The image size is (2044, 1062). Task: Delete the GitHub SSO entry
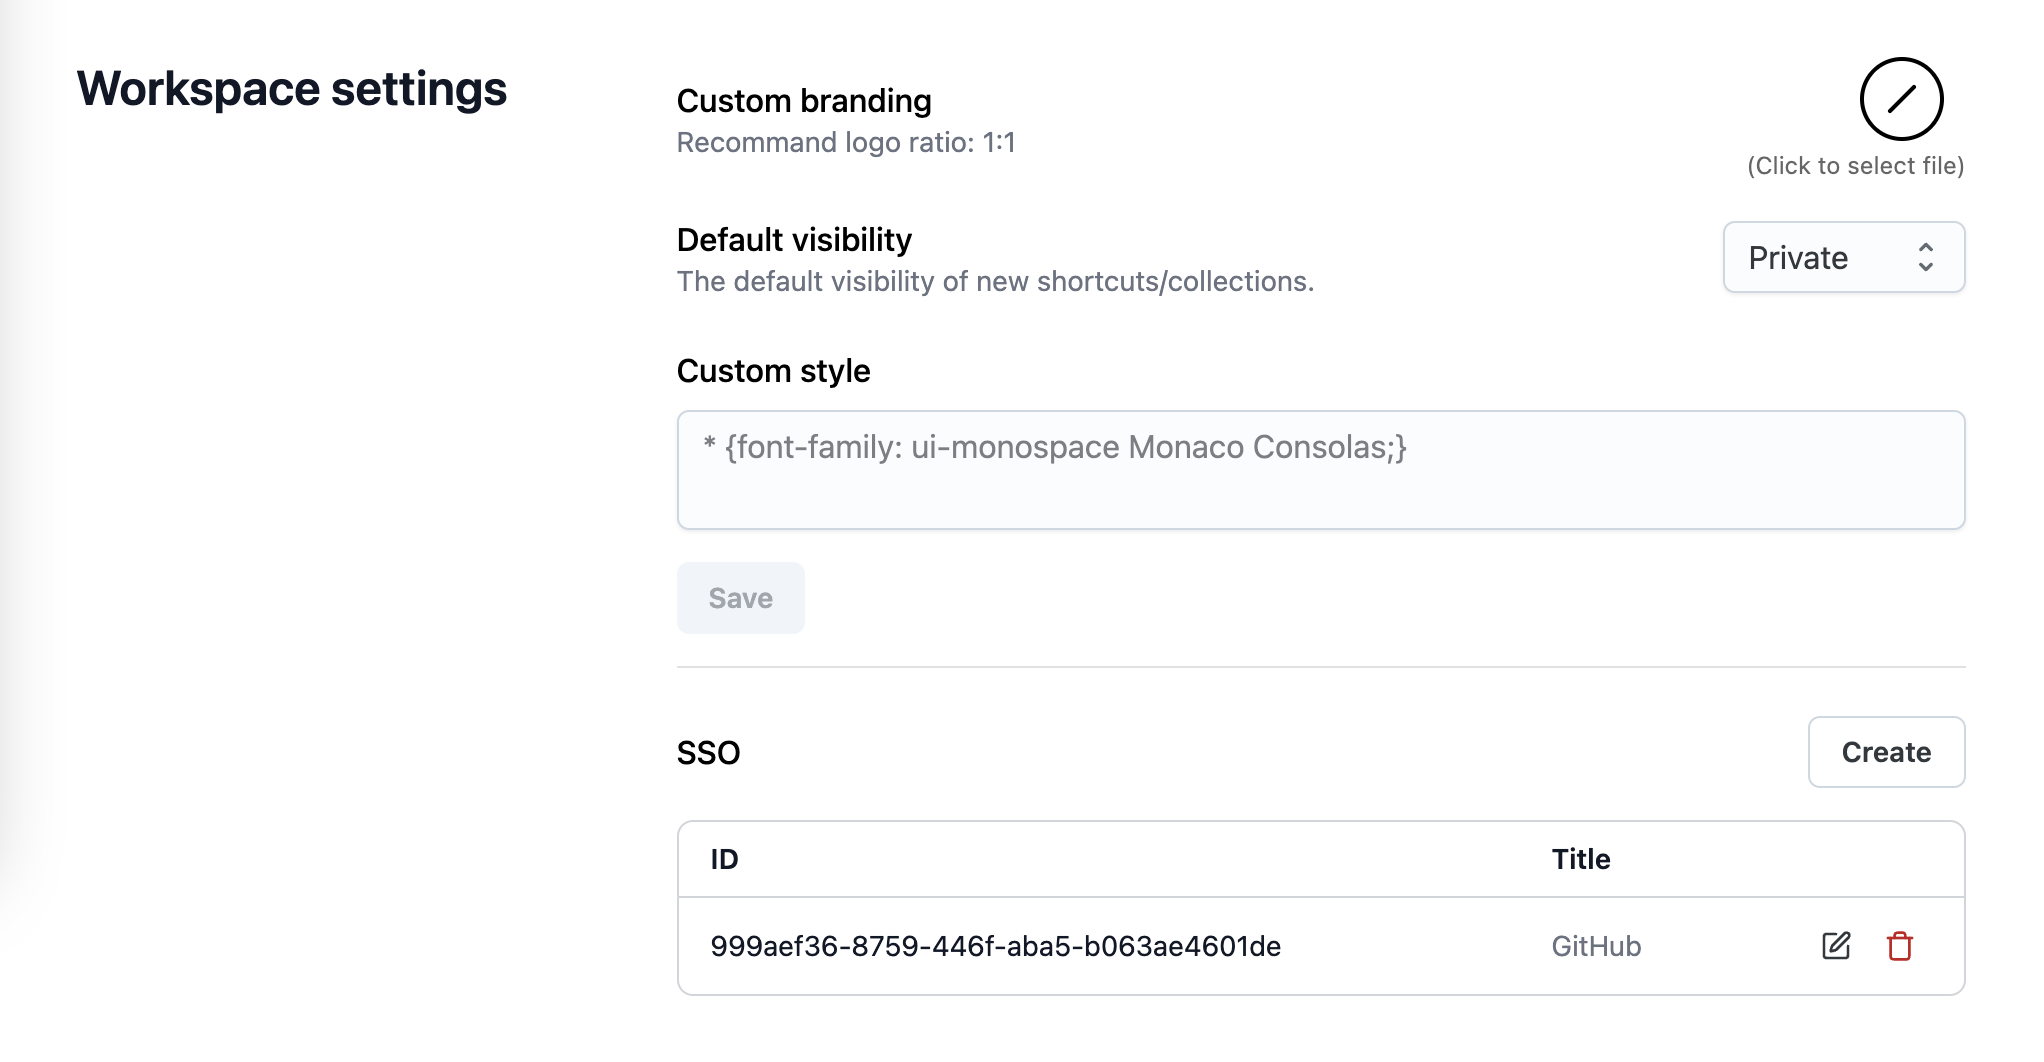pyautogui.click(x=1899, y=946)
